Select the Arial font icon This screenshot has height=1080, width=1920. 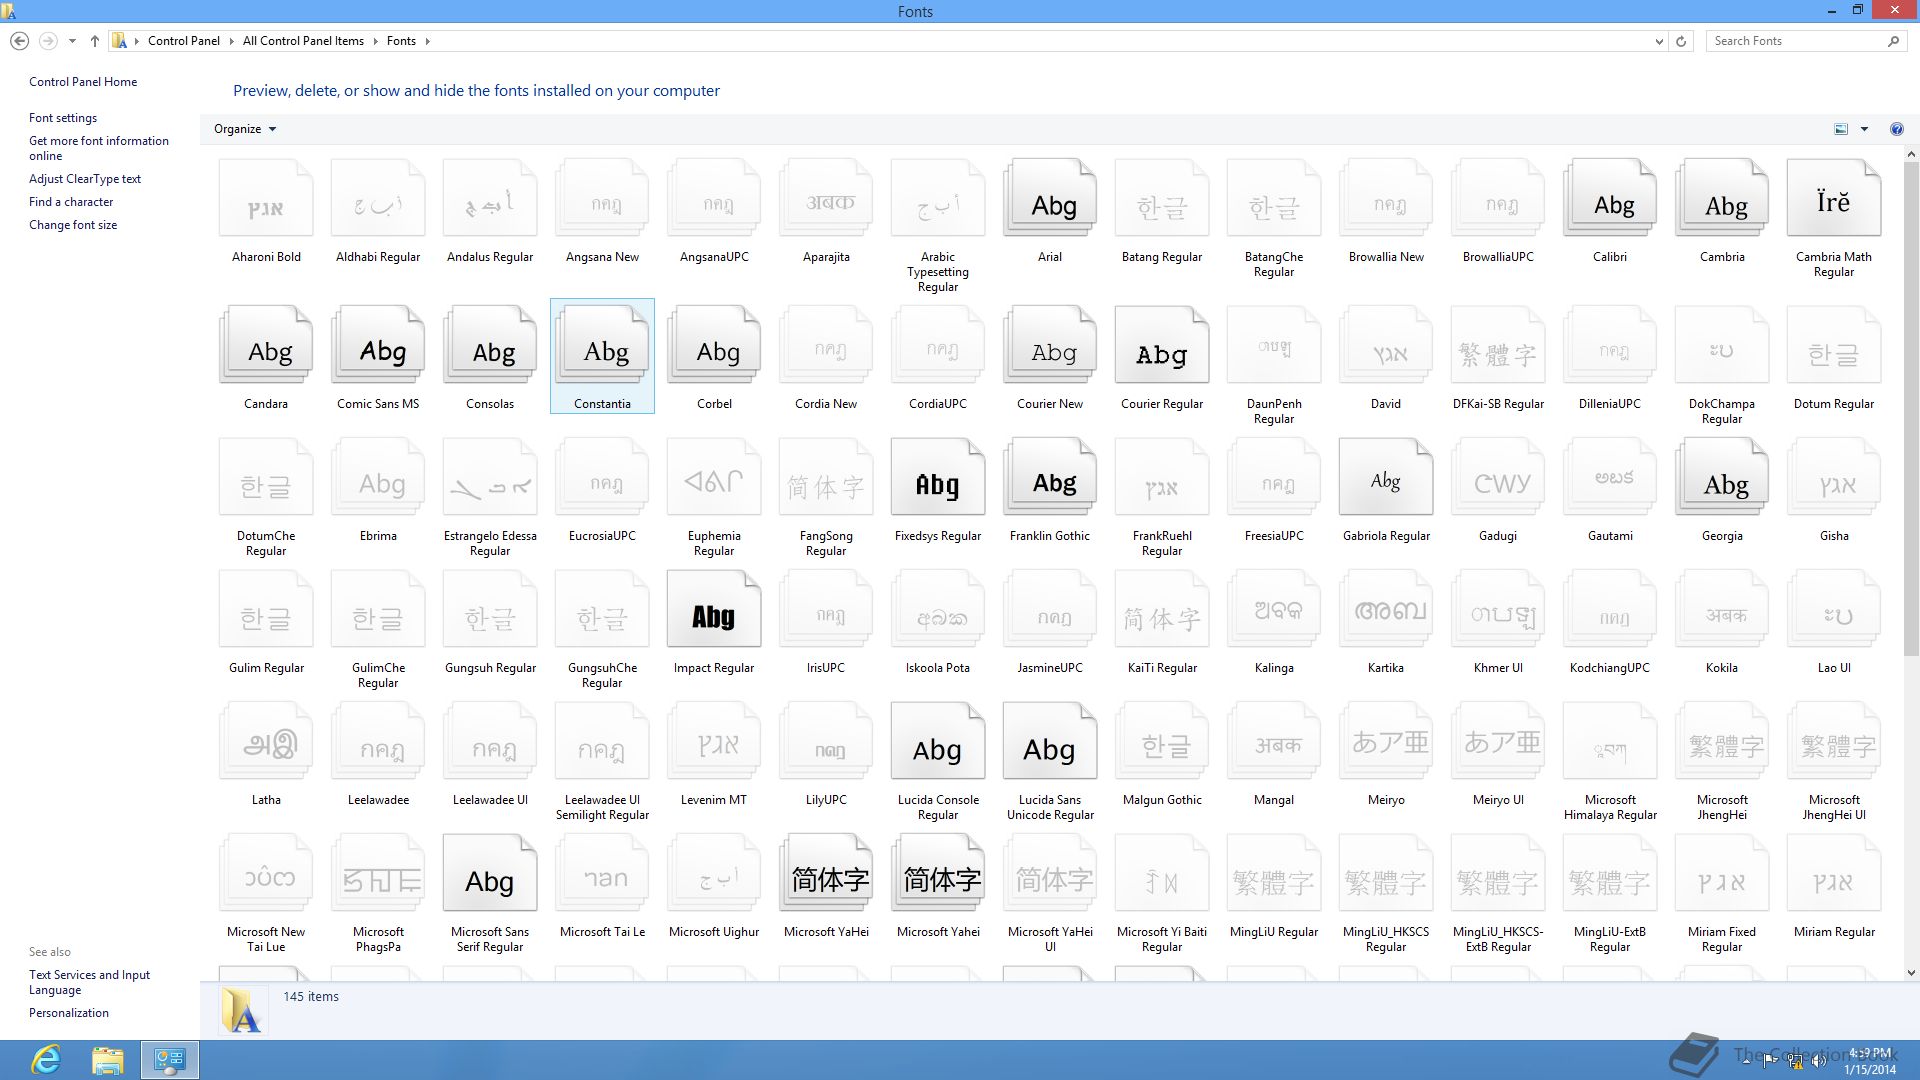click(1050, 198)
